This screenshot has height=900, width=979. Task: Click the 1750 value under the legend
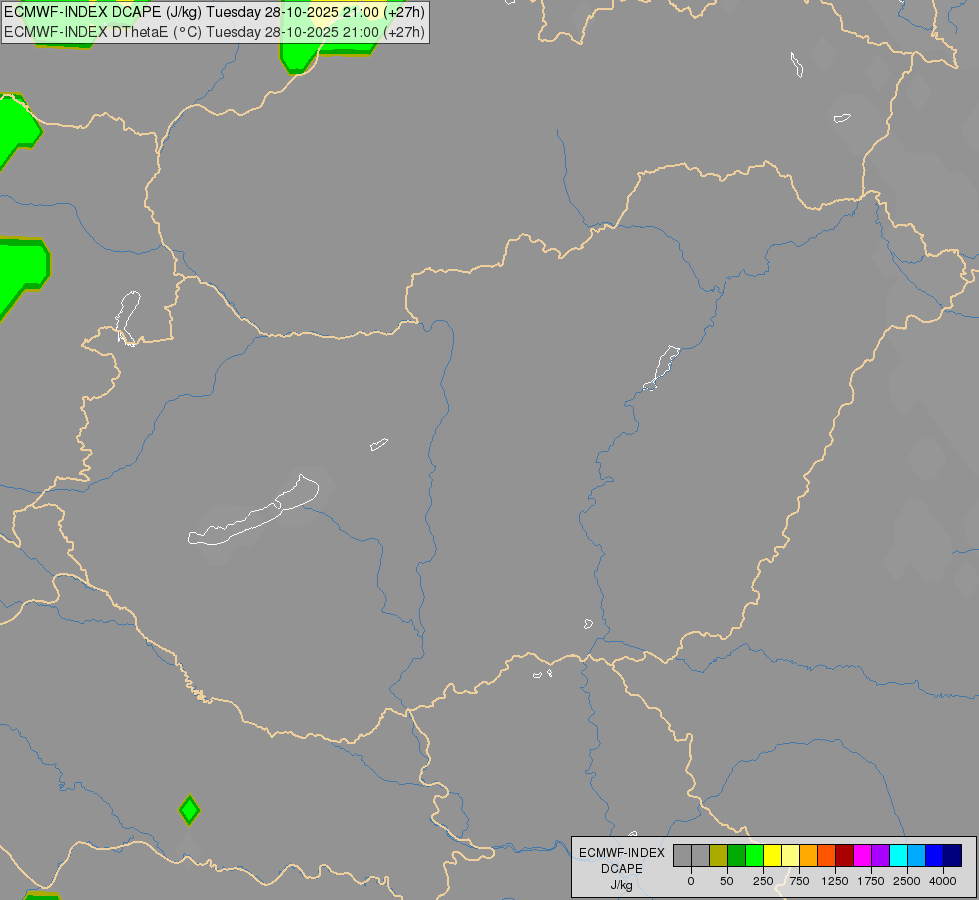871,881
